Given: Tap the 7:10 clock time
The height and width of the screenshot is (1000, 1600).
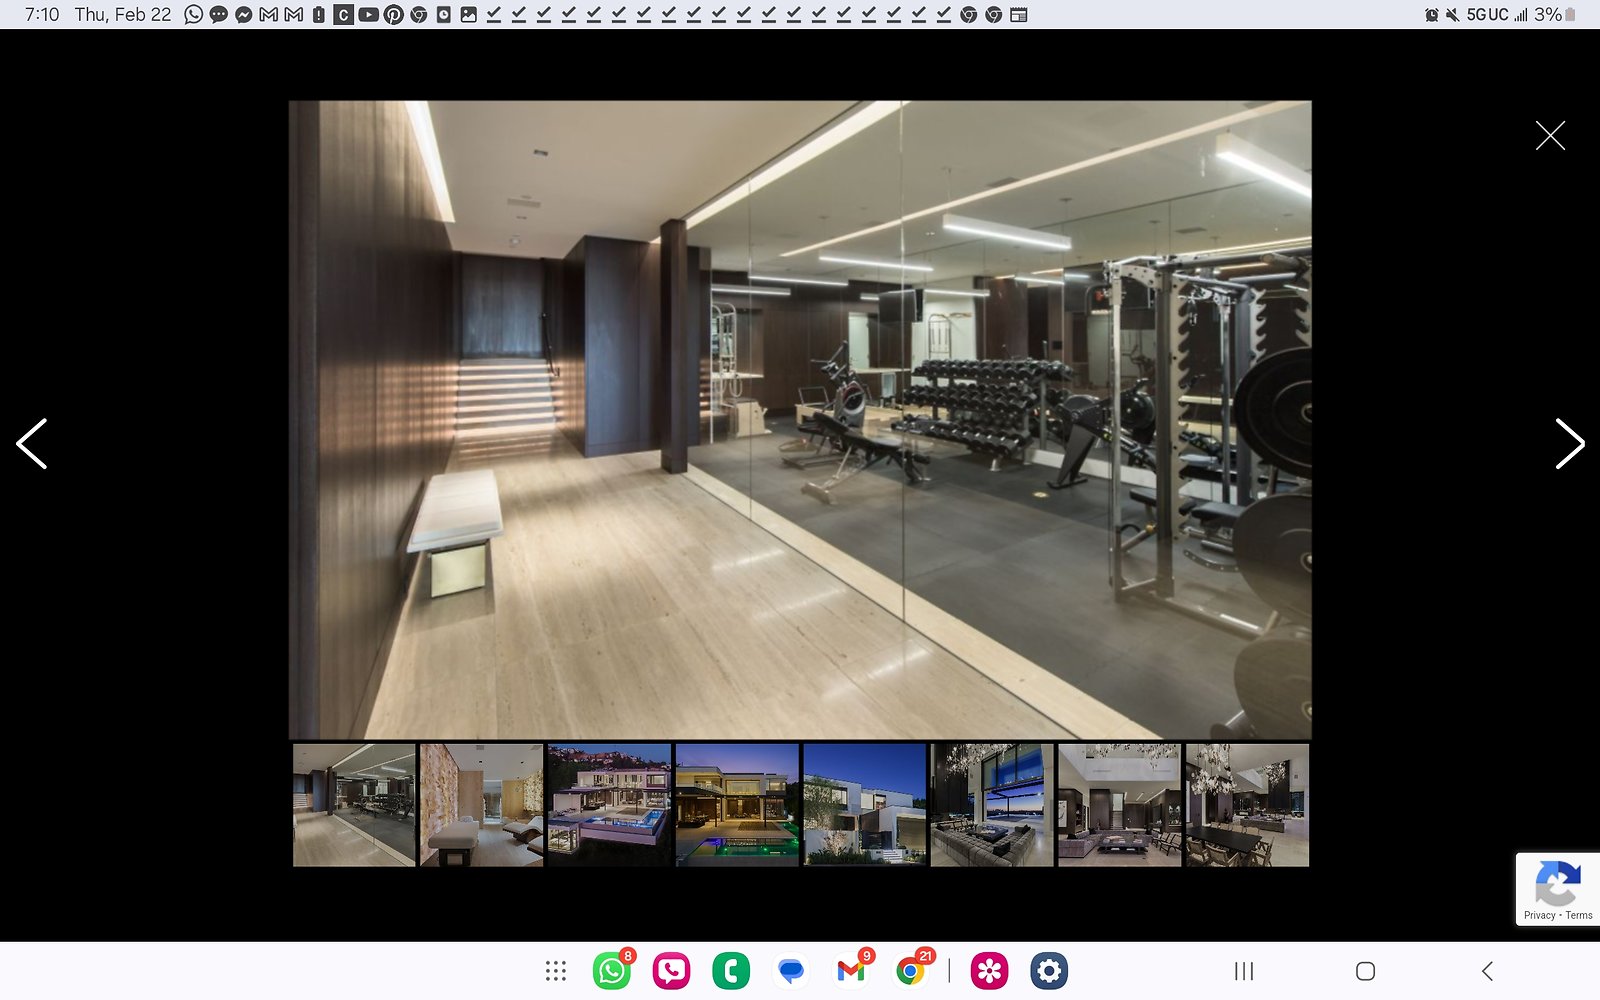Looking at the screenshot, I should [42, 14].
